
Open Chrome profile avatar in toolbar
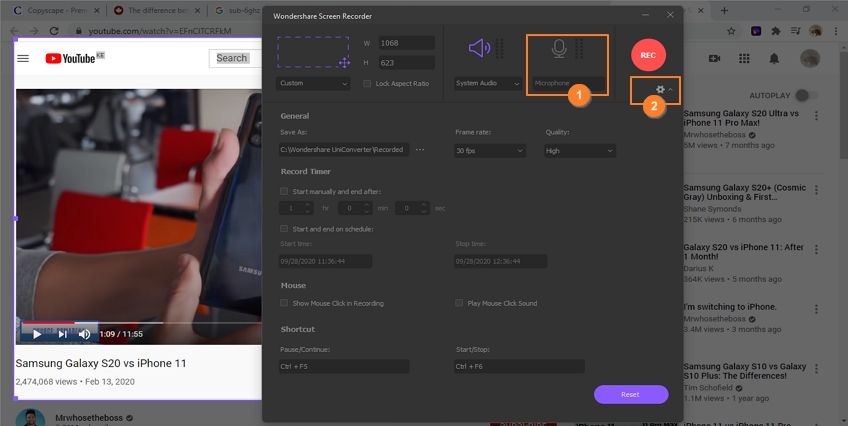[815, 31]
